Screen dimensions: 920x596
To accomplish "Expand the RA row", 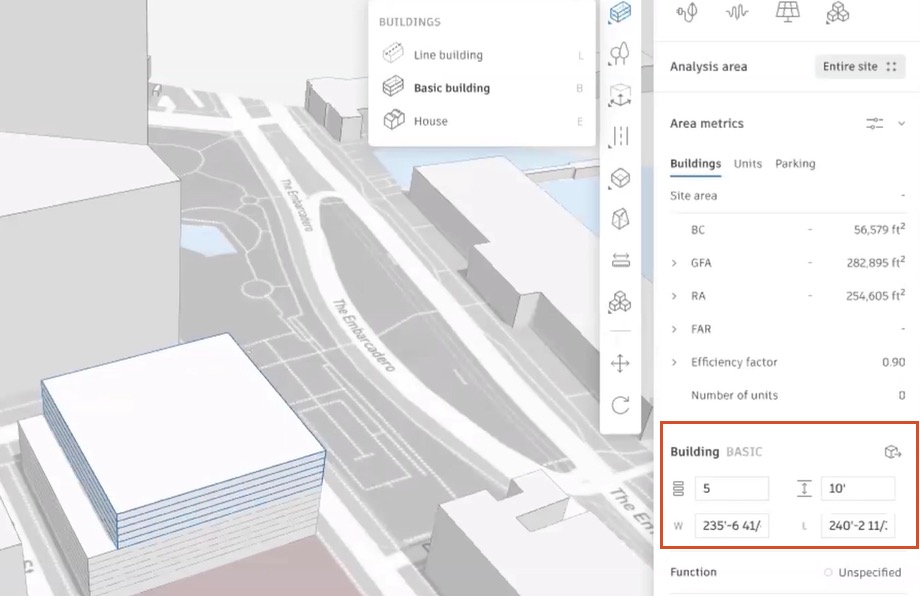I will tap(674, 296).
